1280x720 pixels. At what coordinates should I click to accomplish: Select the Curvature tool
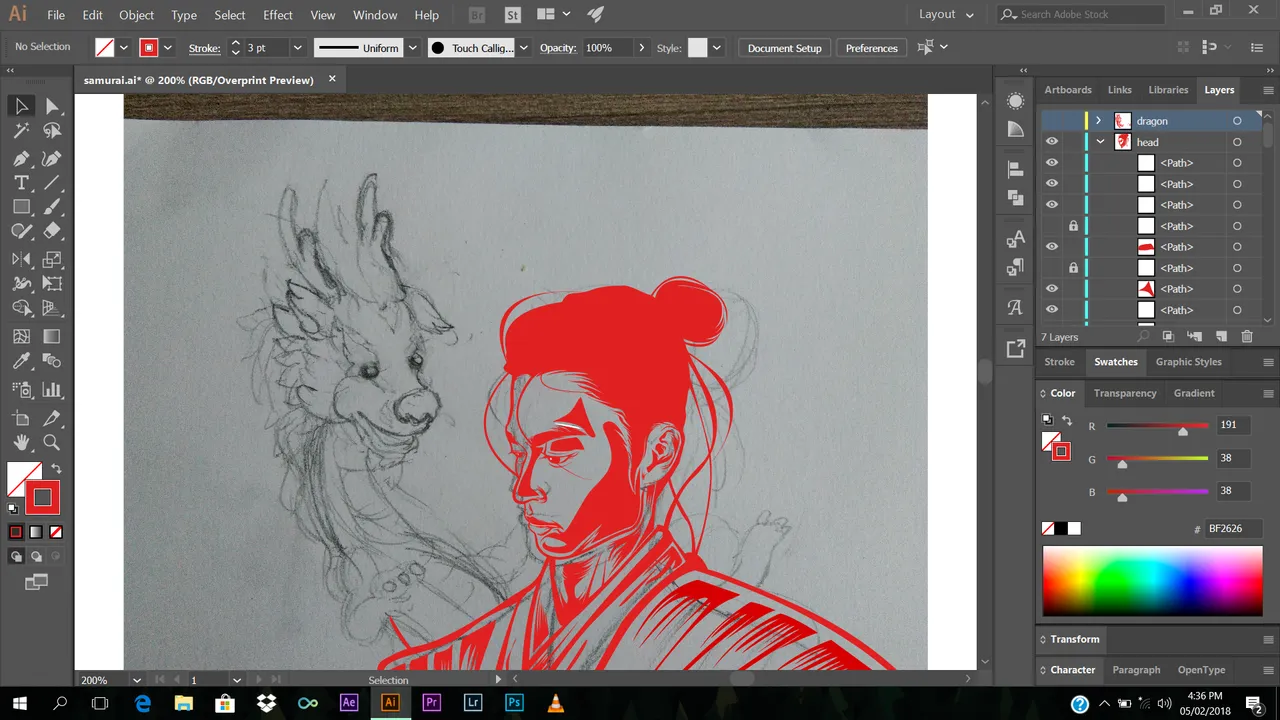click(x=52, y=158)
